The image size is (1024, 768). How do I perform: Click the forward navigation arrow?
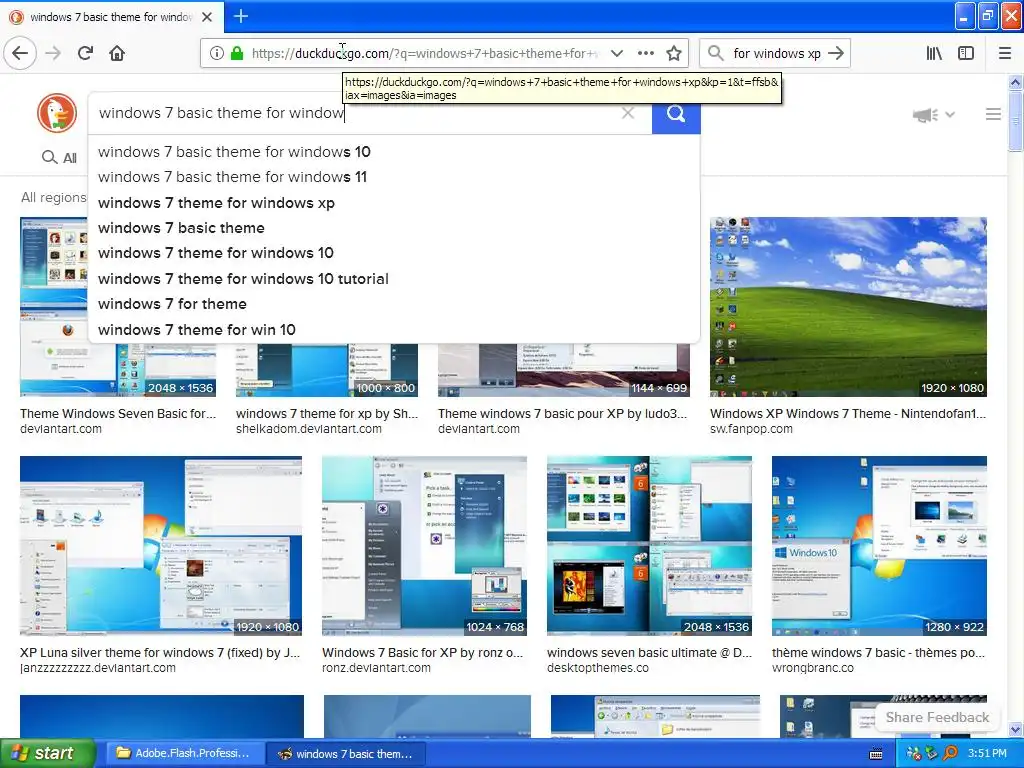coord(54,54)
